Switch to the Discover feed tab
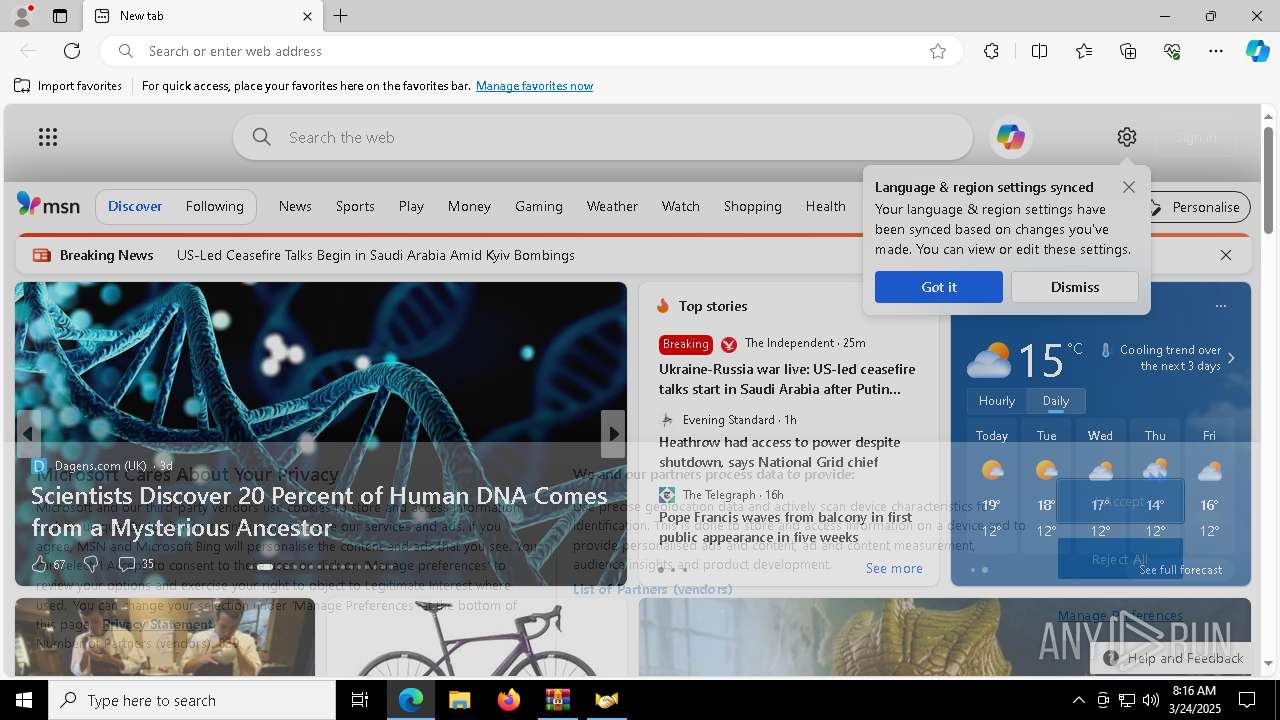Screen dimensions: 1280x720 [x=135, y=206]
